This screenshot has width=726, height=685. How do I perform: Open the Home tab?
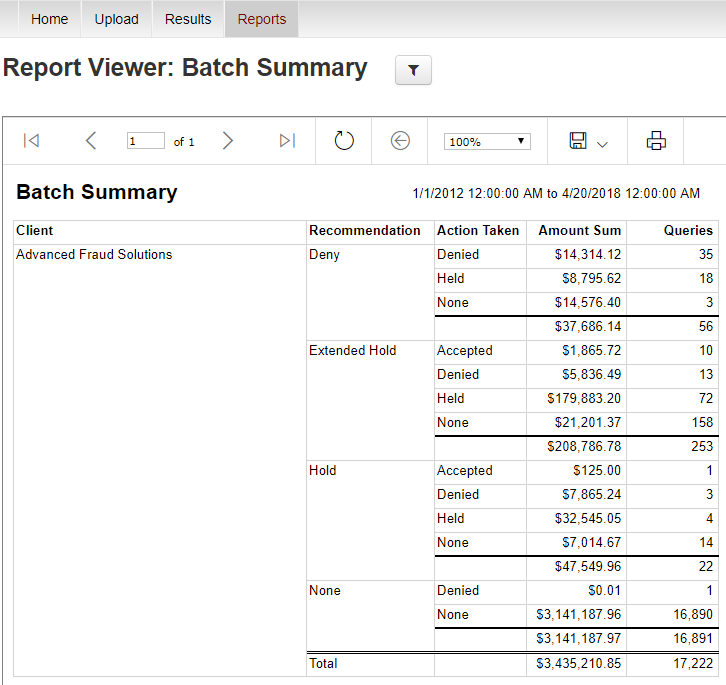click(50, 19)
